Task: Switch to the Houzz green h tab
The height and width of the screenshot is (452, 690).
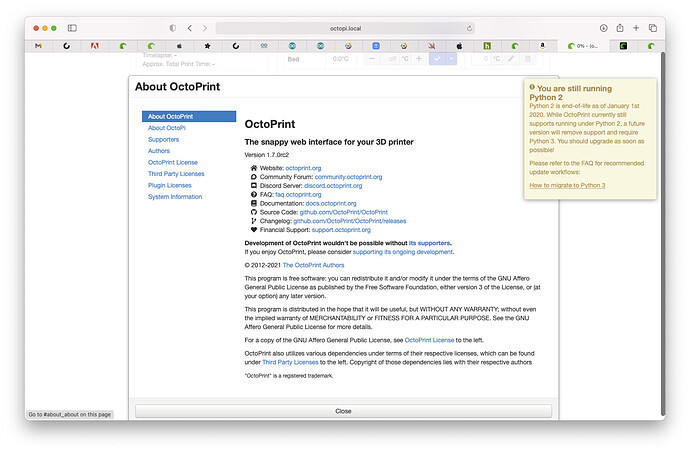Action: click(487, 46)
